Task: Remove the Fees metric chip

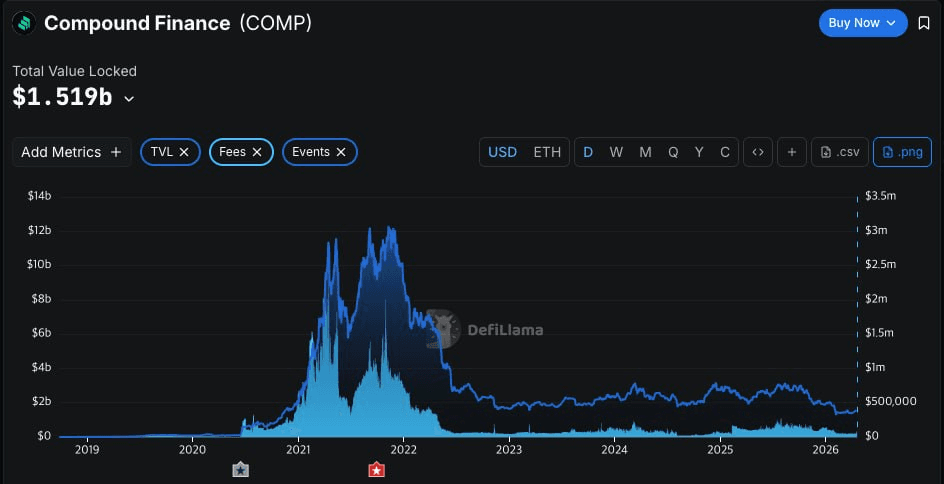Action: pyautogui.click(x=256, y=152)
